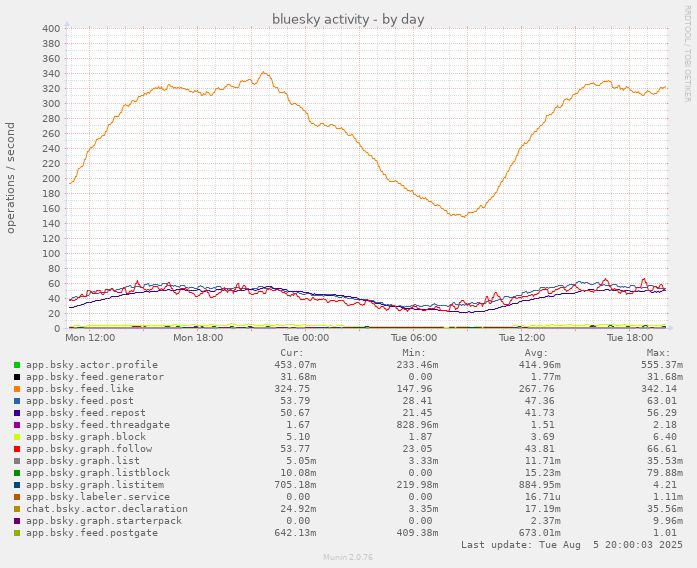Click the orange app.bsky.feed.like legend swatch
This screenshot has width=697, height=568.
17,389
